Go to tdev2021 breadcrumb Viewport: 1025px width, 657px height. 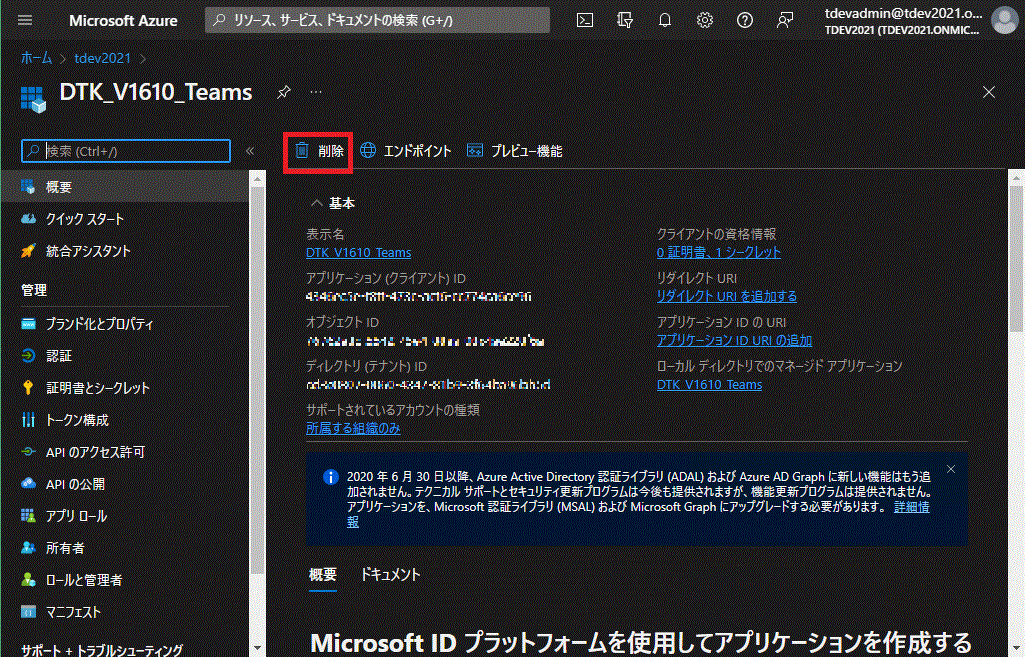tap(103, 58)
